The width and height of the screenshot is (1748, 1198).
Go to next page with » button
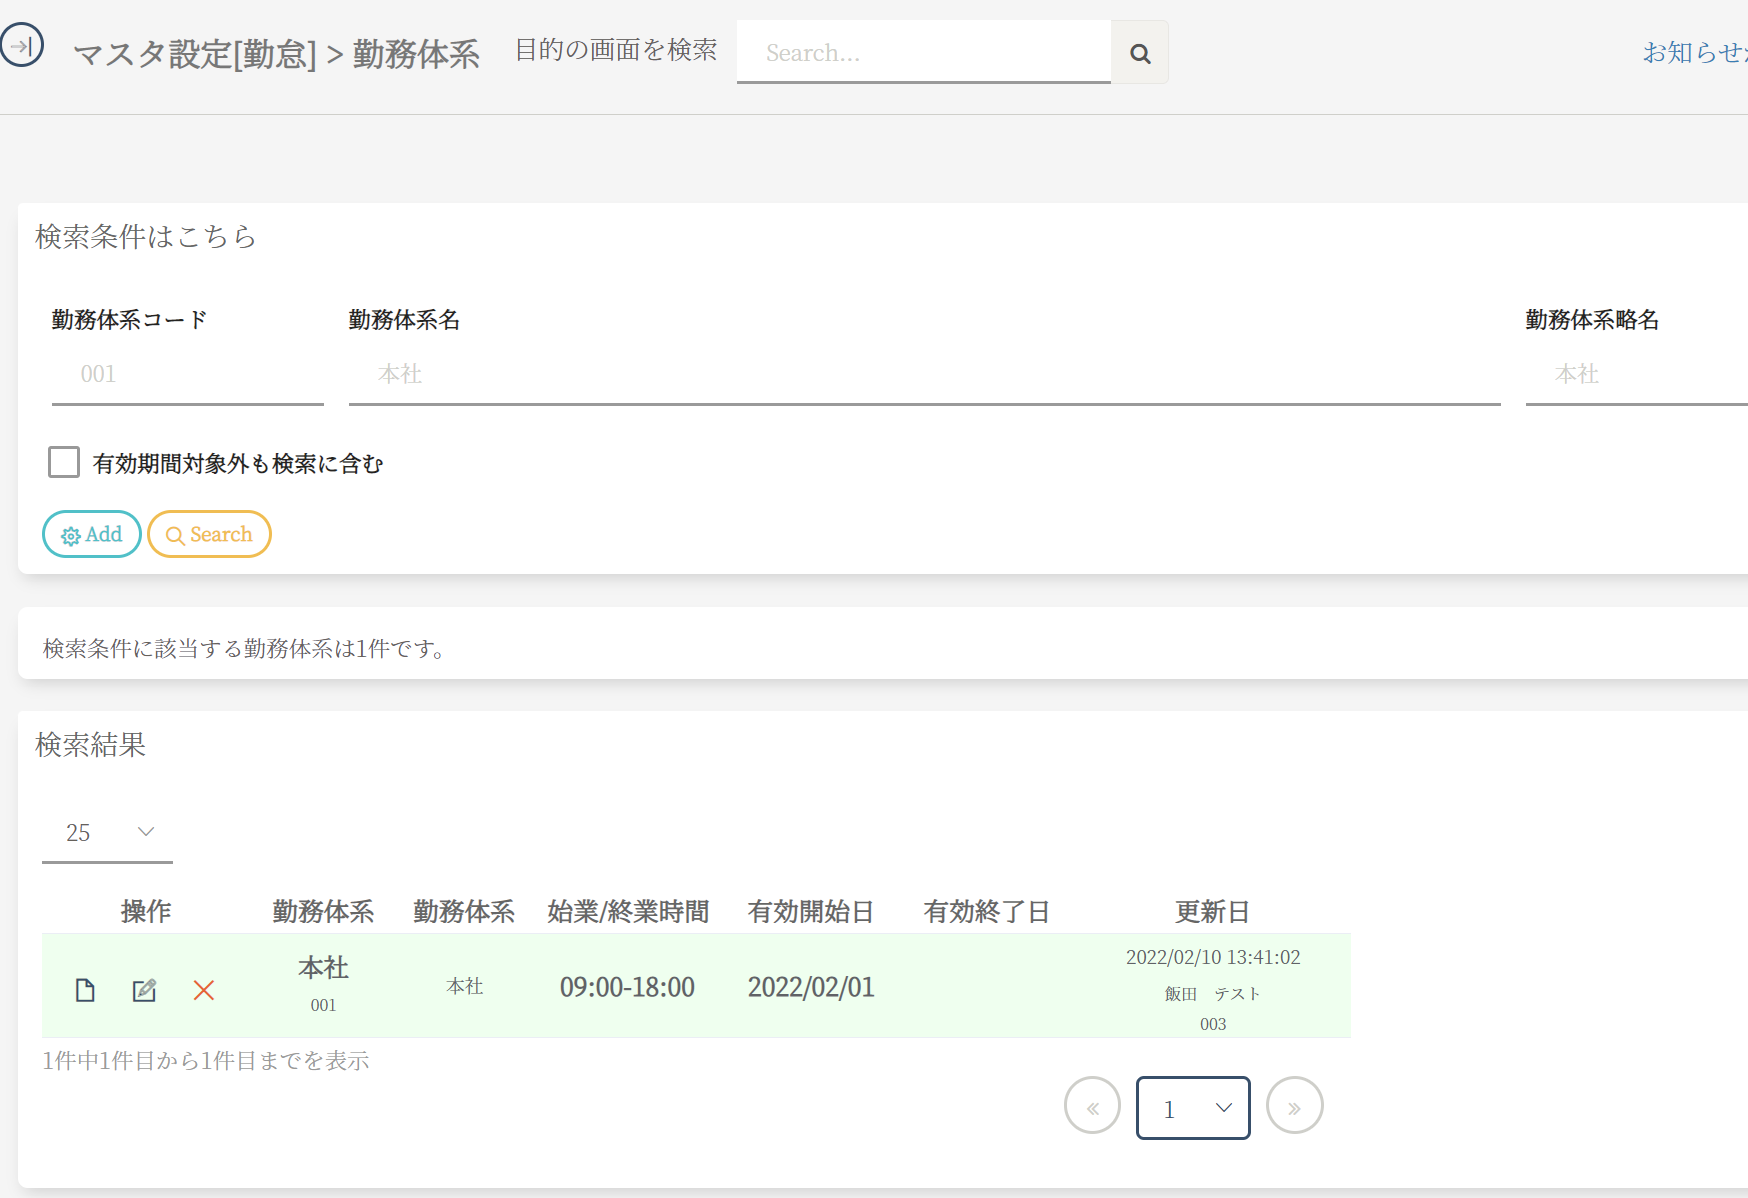[x=1294, y=1106]
